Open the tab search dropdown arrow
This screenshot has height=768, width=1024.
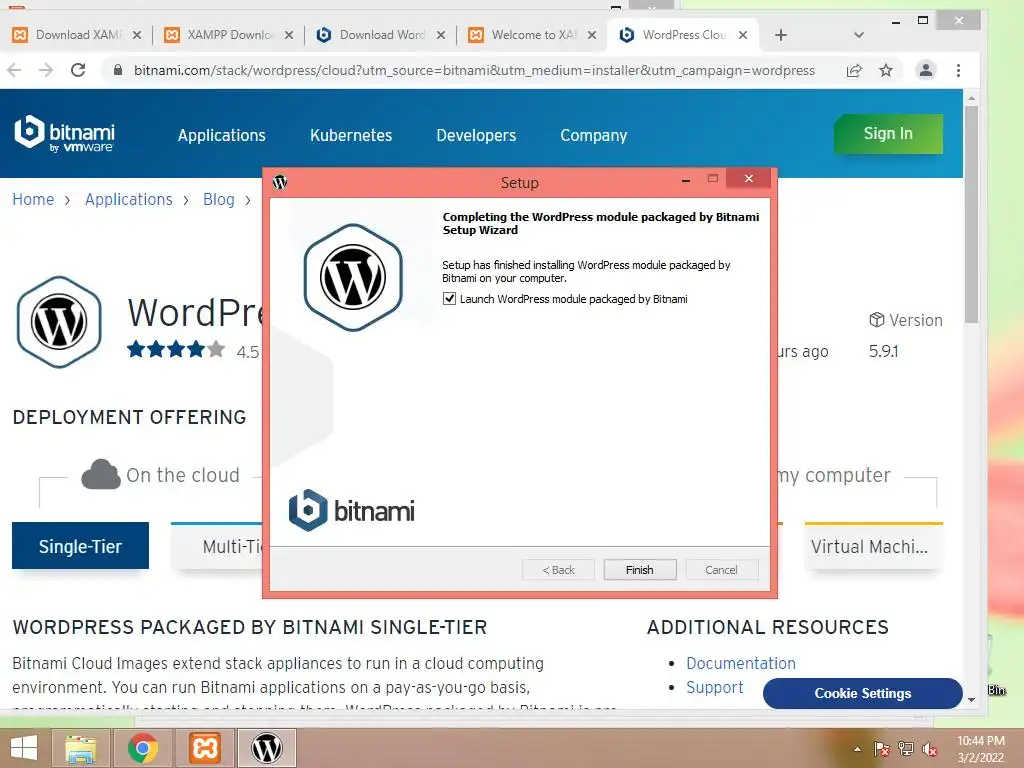(859, 35)
